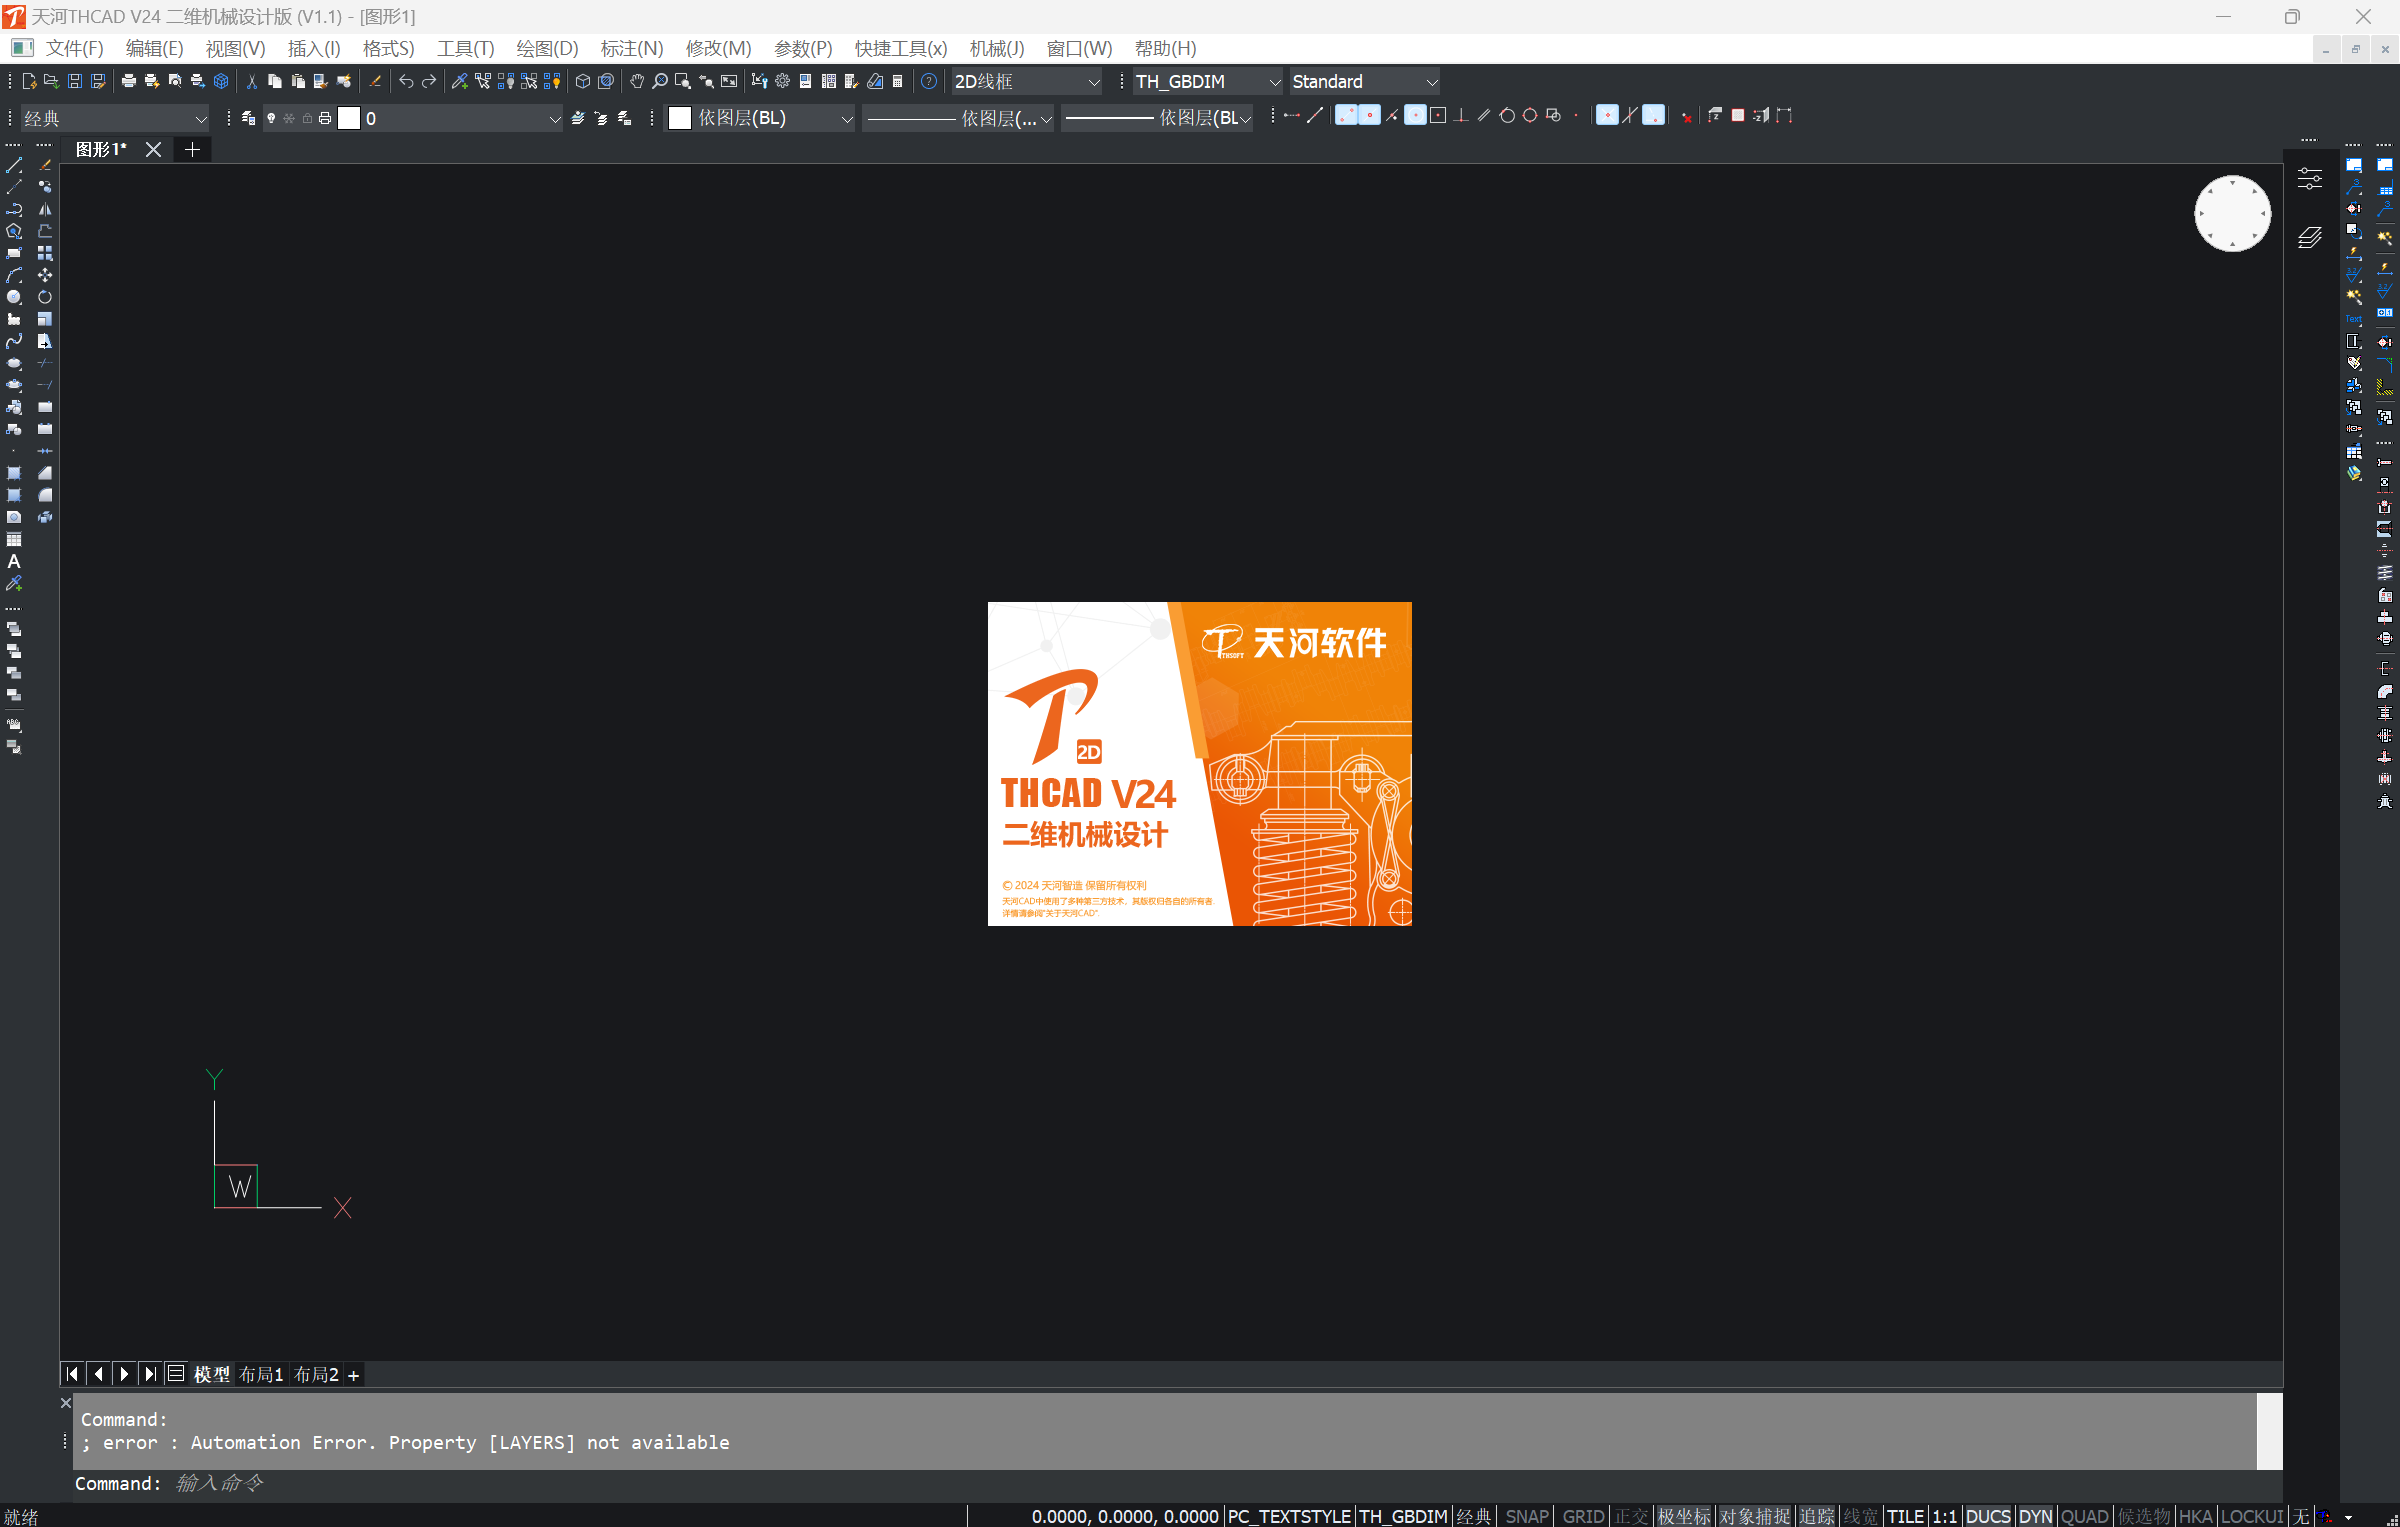Click the white layer color swatch
The height and width of the screenshot is (1527, 2400).
pos(349,118)
